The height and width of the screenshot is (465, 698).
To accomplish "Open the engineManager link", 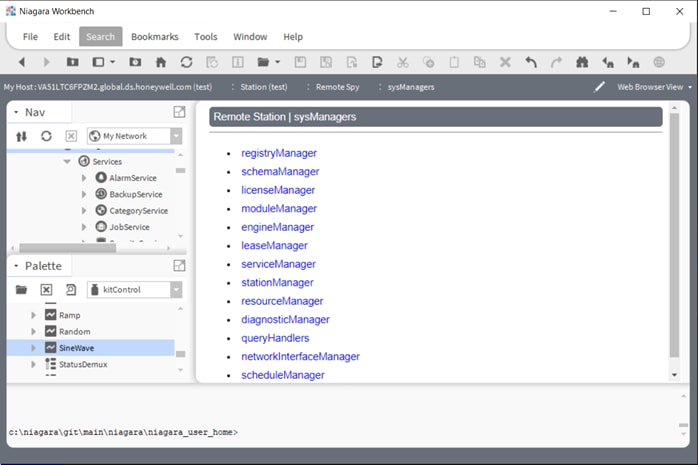I will click(x=277, y=227).
